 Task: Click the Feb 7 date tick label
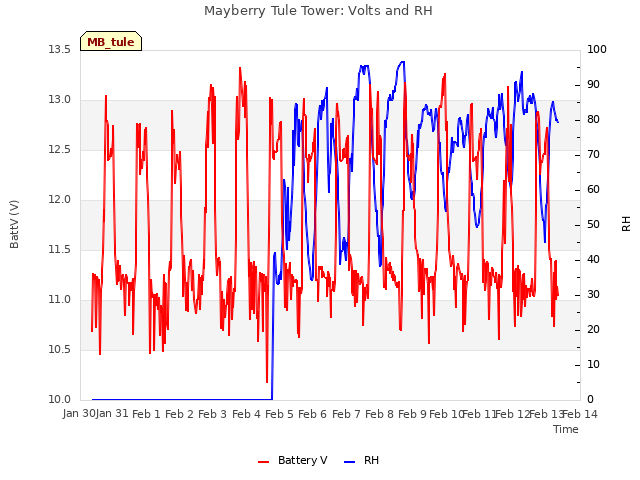[346, 414]
